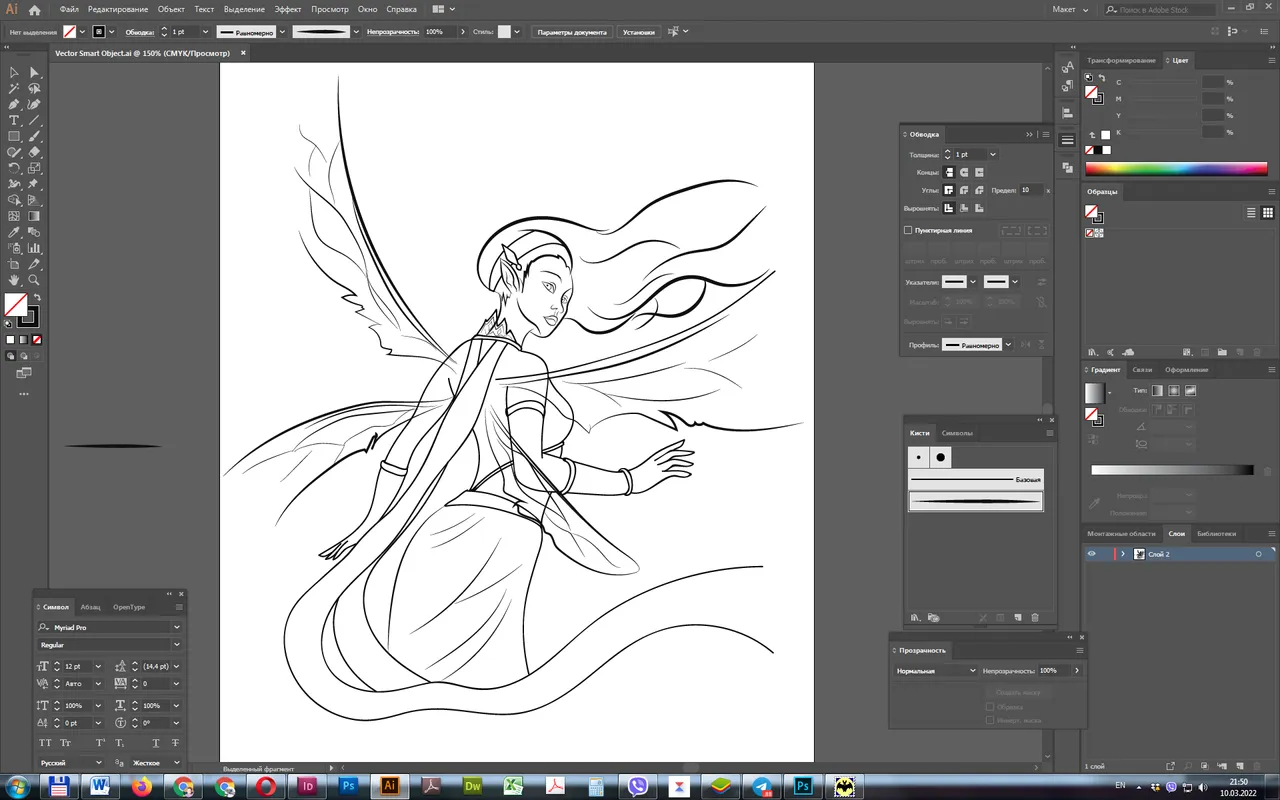The height and width of the screenshot is (800, 1280).
Task: Click the Установки button
Action: tap(639, 32)
